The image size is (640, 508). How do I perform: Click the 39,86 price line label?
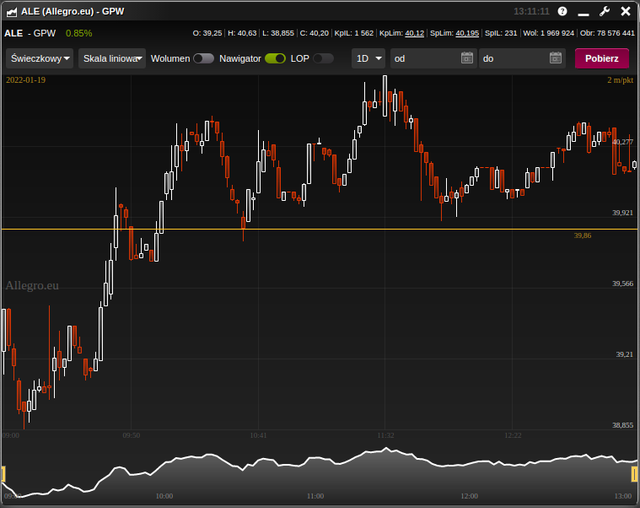click(x=582, y=235)
